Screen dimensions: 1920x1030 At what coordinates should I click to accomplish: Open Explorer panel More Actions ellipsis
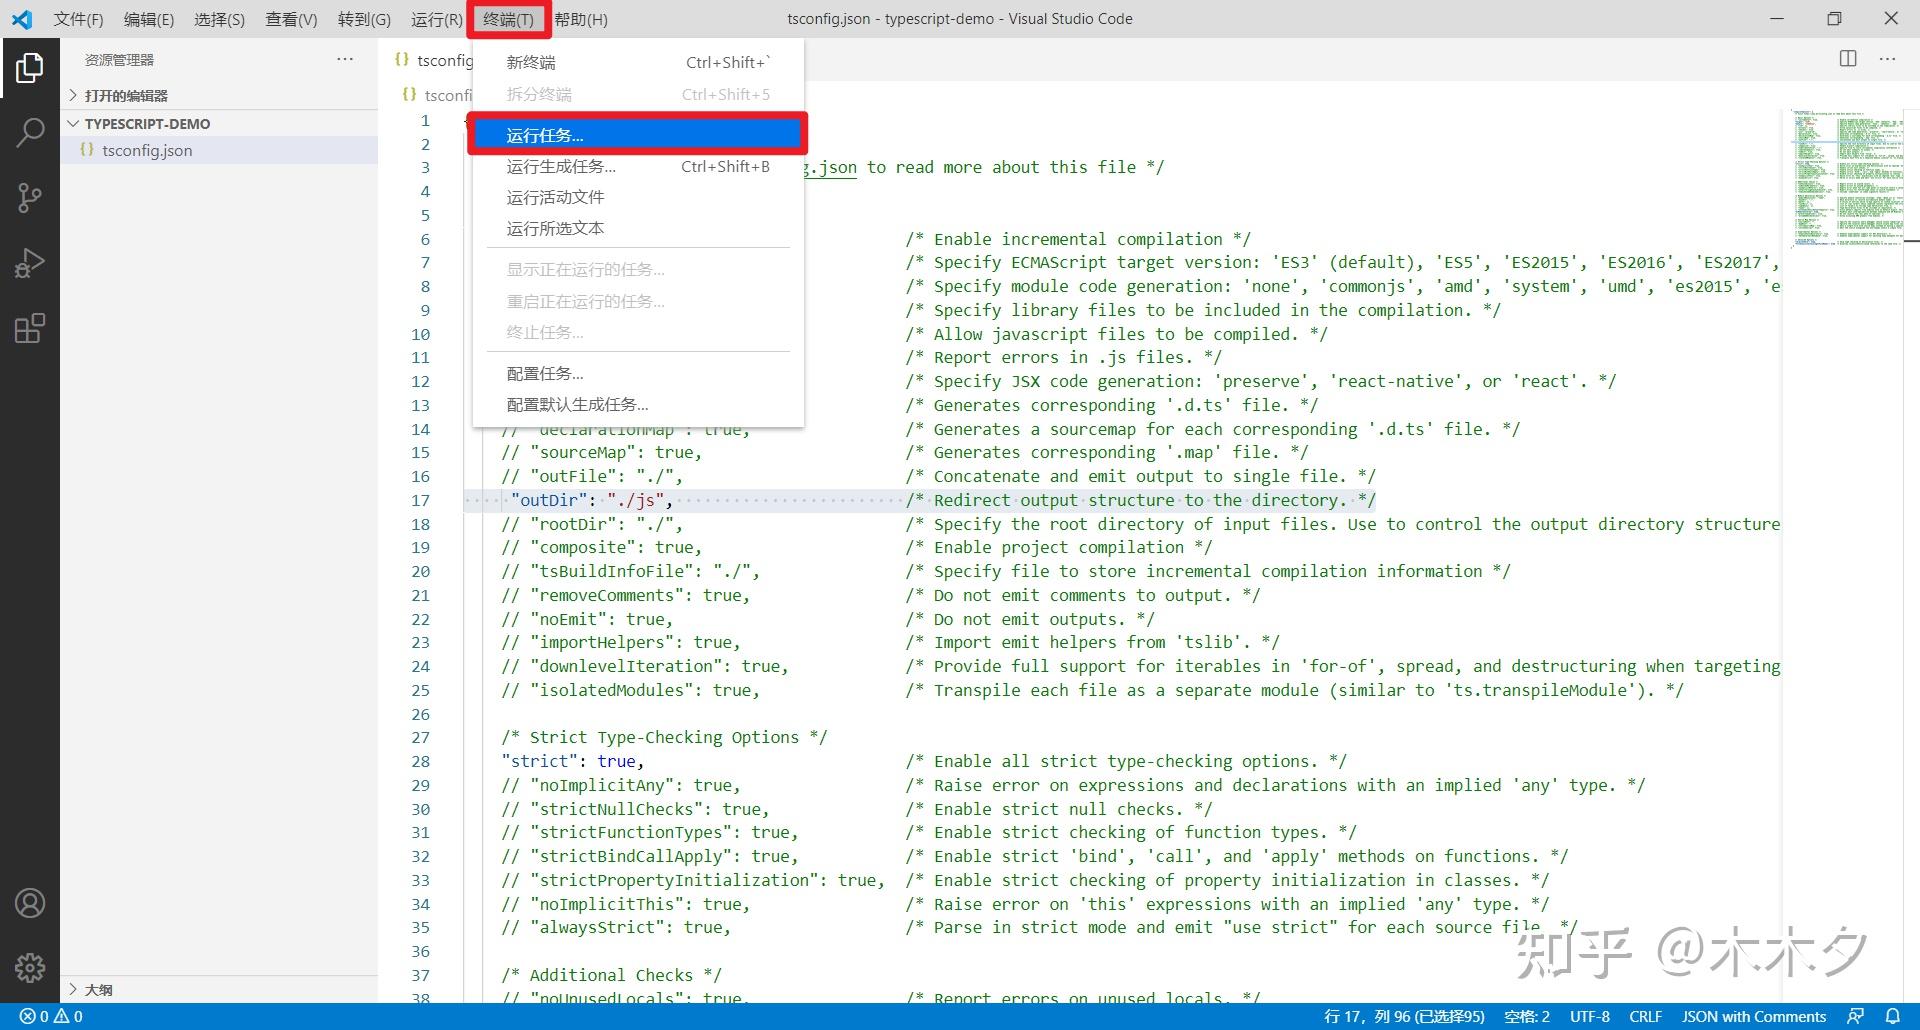click(x=345, y=59)
